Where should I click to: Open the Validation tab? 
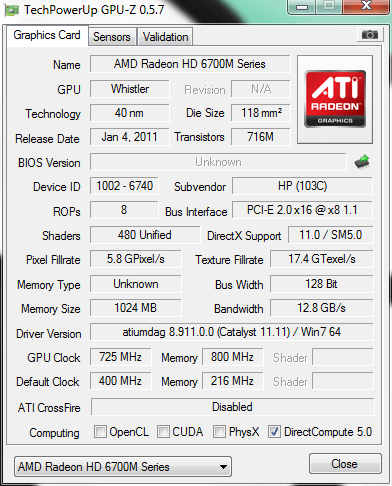[x=165, y=37]
